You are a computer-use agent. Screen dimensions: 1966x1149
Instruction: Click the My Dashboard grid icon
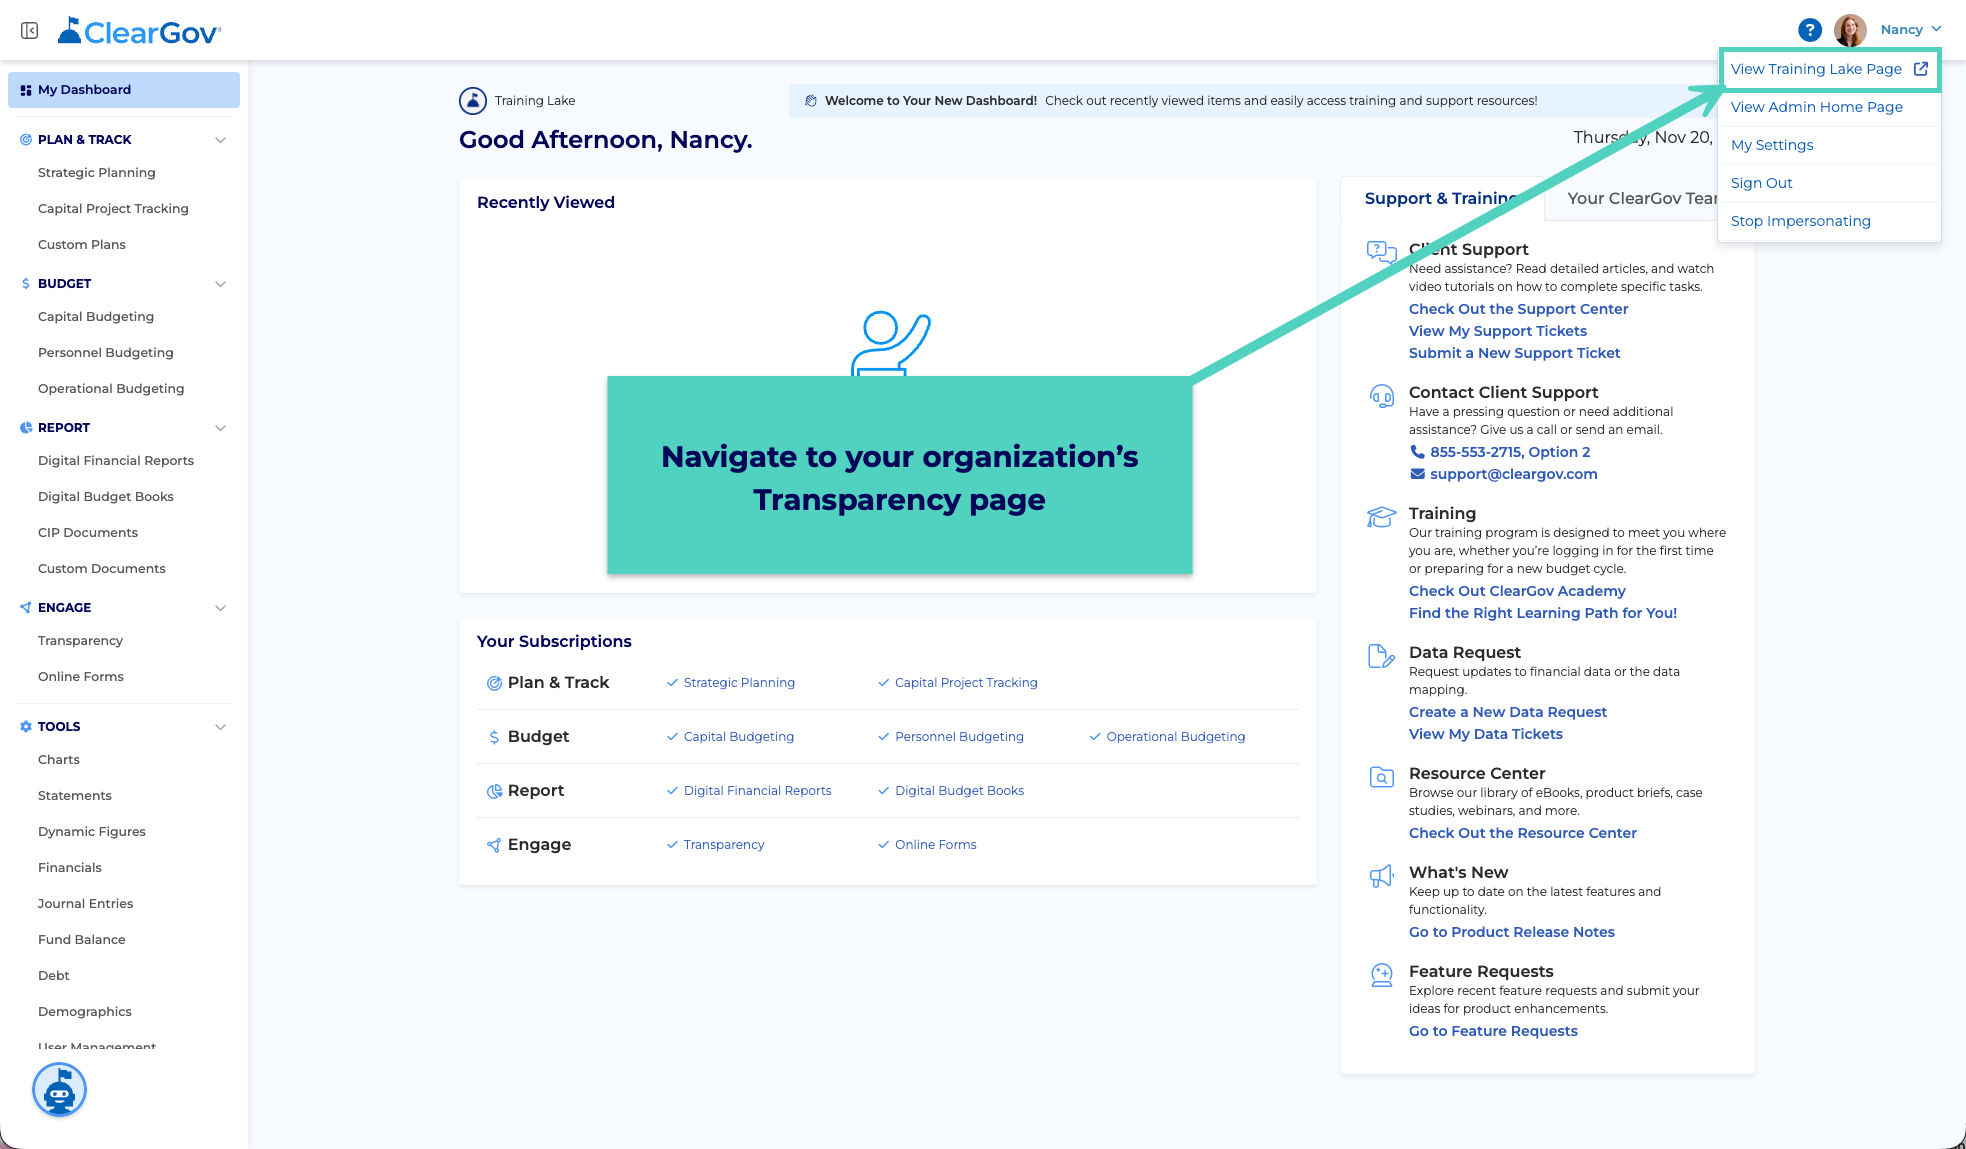pos(26,90)
